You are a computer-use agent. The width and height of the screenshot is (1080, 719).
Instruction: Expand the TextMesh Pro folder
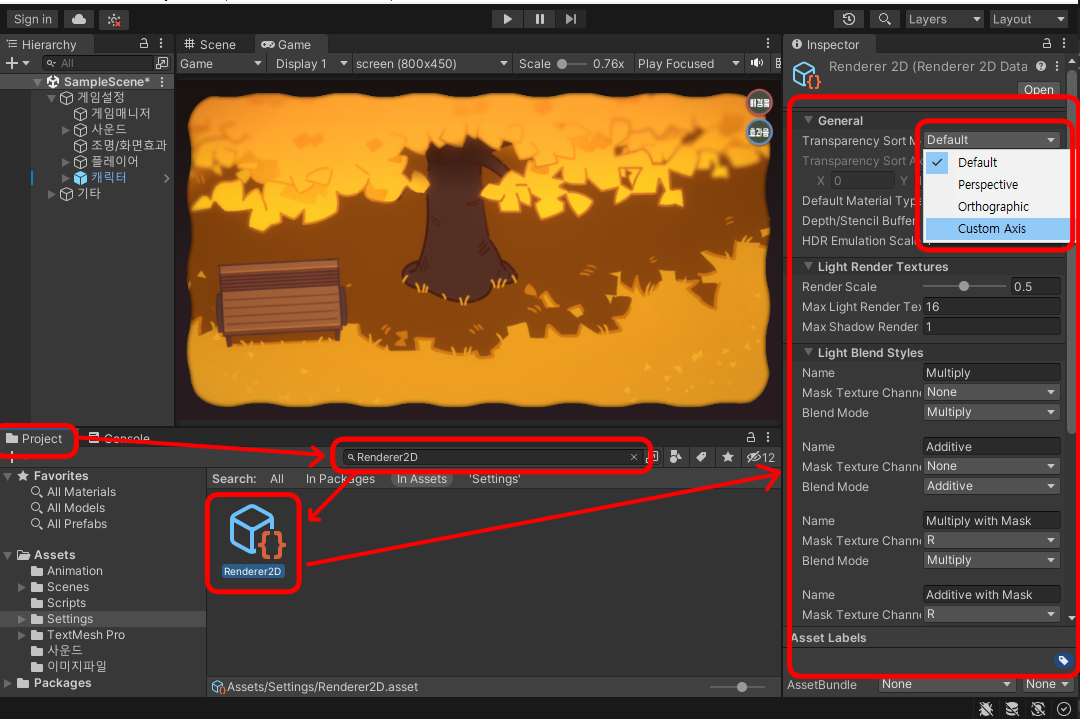tap(21, 635)
